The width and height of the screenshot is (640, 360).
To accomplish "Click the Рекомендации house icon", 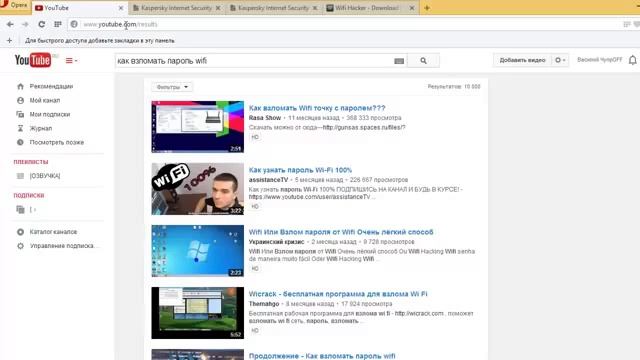I will click(20, 87).
